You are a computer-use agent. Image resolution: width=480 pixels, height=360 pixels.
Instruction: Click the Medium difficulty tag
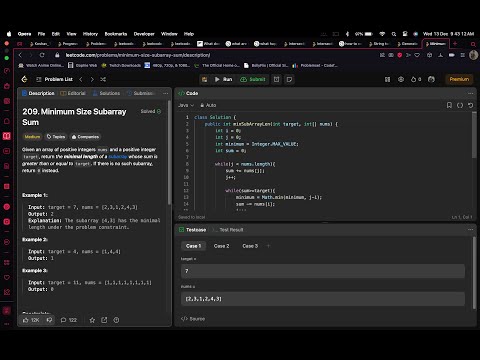32,137
